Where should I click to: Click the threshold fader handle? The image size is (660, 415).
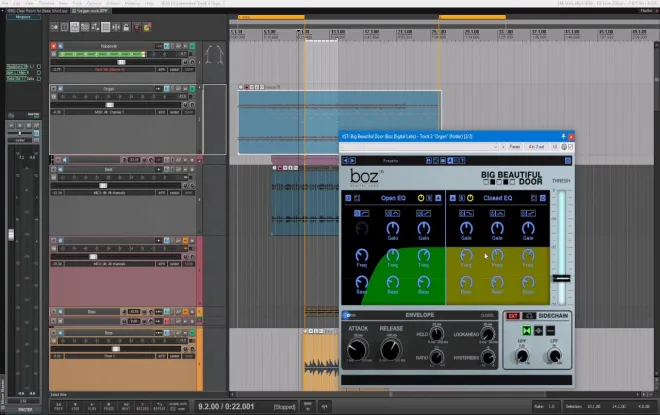click(562, 278)
